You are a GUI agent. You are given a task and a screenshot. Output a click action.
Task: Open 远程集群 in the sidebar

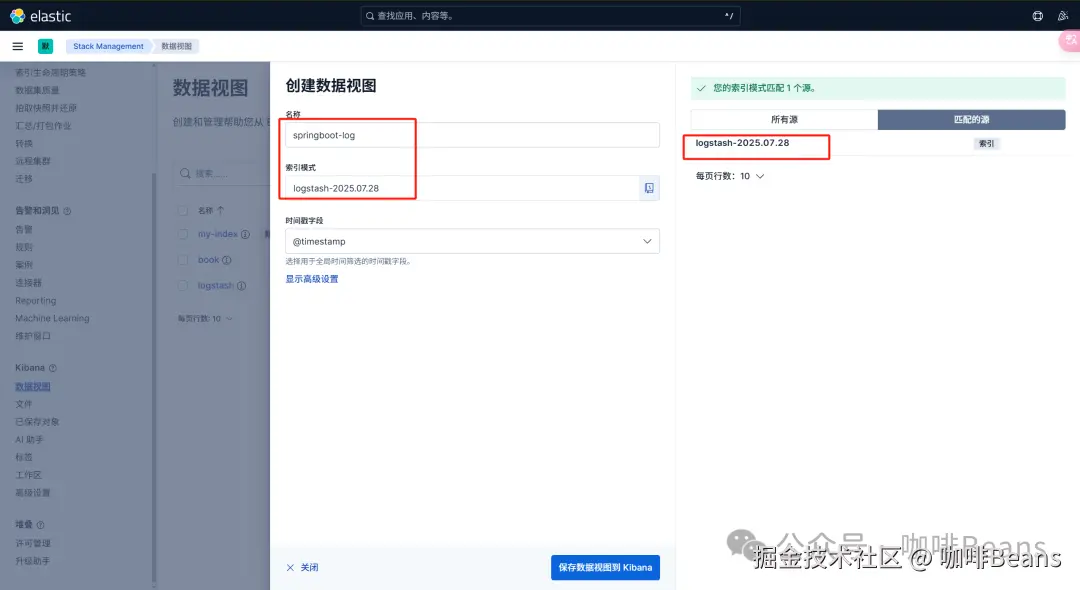(33, 161)
